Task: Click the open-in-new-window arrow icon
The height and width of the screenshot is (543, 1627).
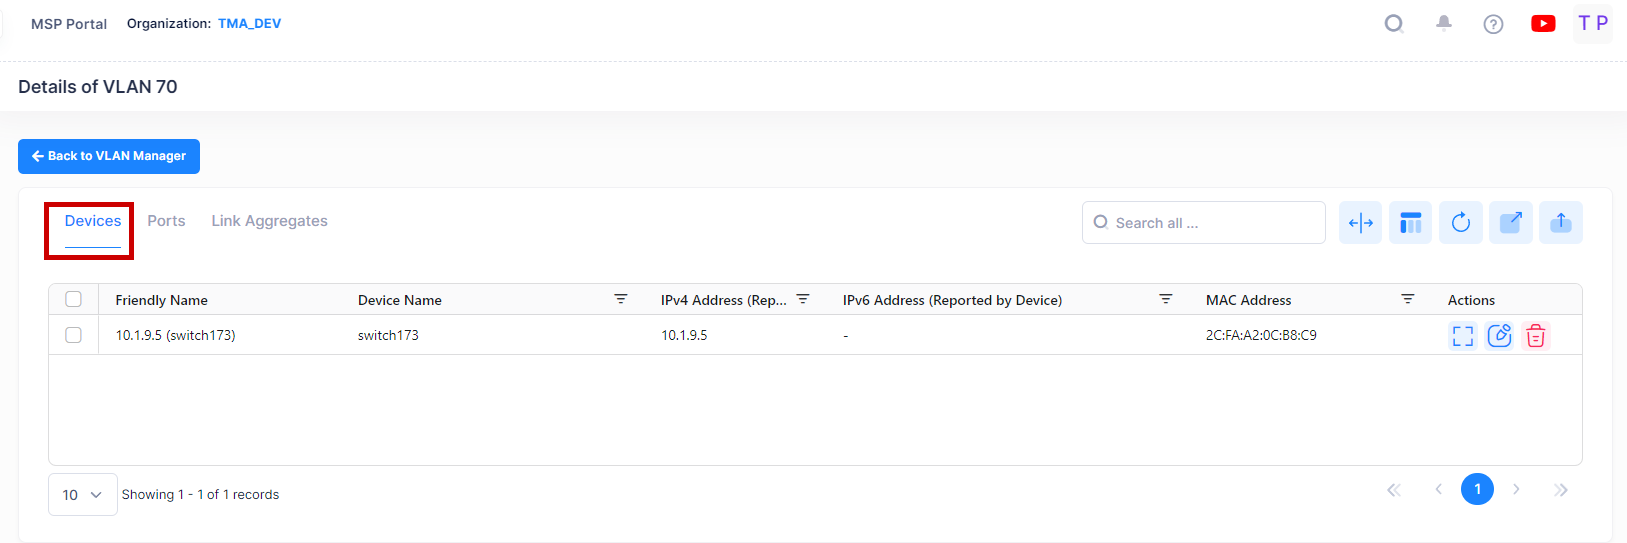Action: point(1510,223)
